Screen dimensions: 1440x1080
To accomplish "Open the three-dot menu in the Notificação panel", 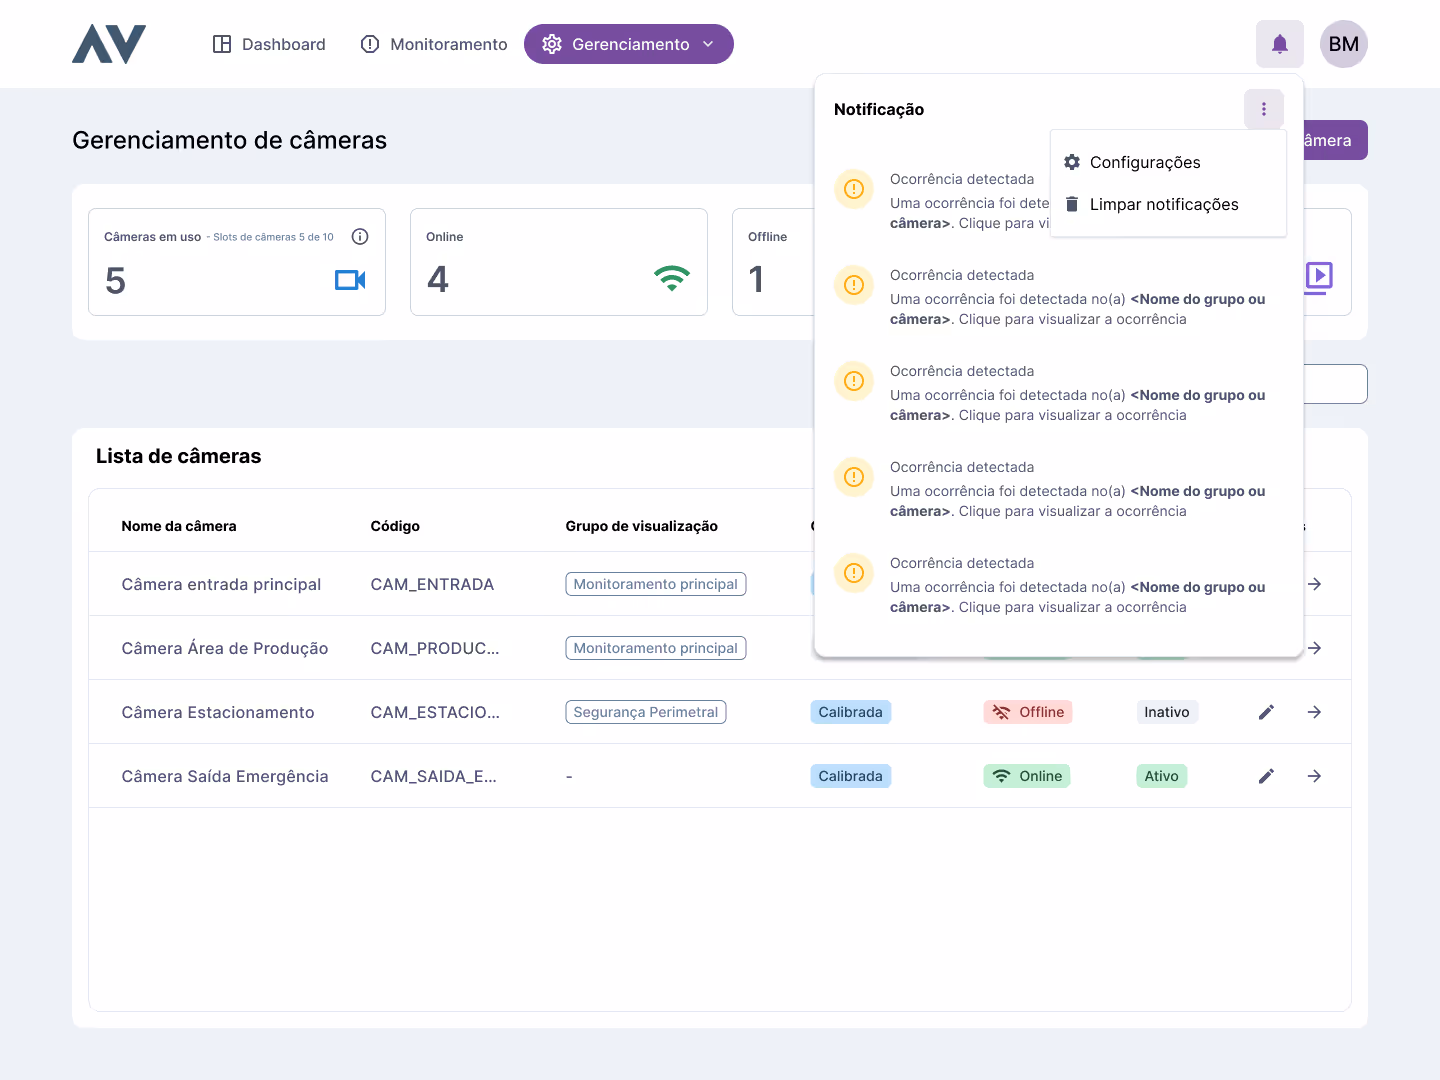I will 1264,109.
